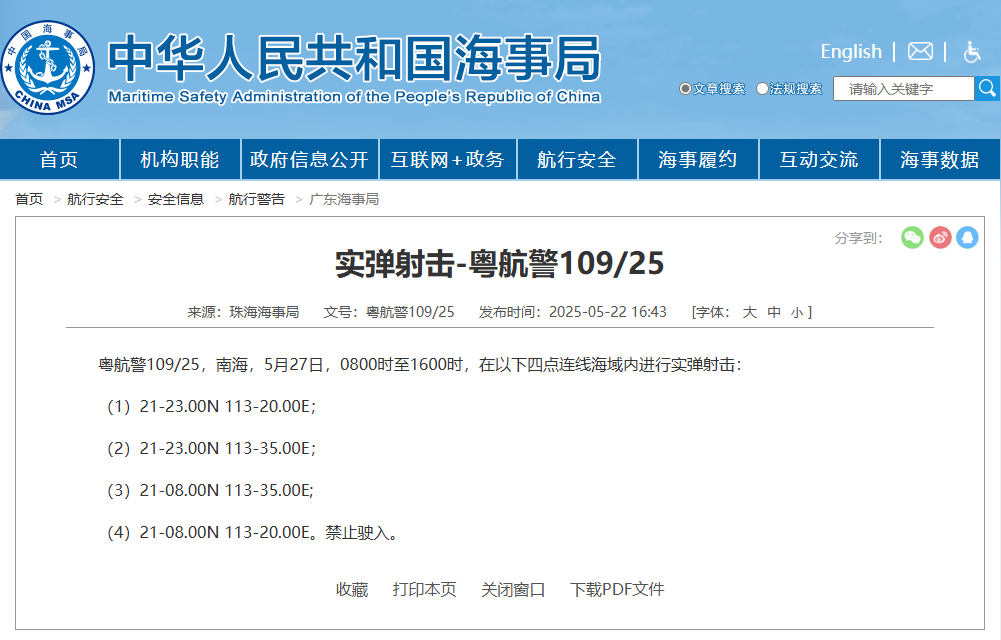Image resolution: width=1001 pixels, height=640 pixels.
Task: Switch to English version
Action: (851, 51)
